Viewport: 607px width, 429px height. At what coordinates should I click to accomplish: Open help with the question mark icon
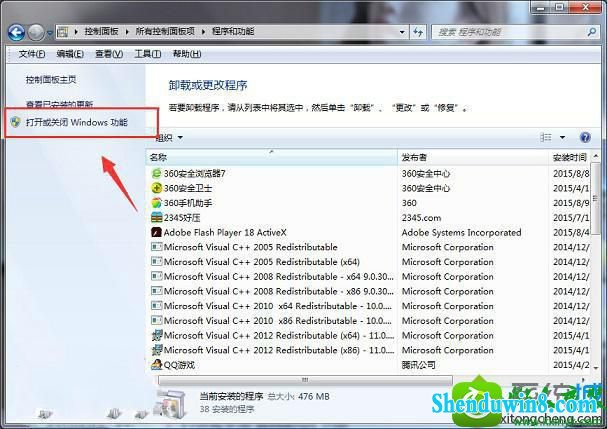coord(585,137)
